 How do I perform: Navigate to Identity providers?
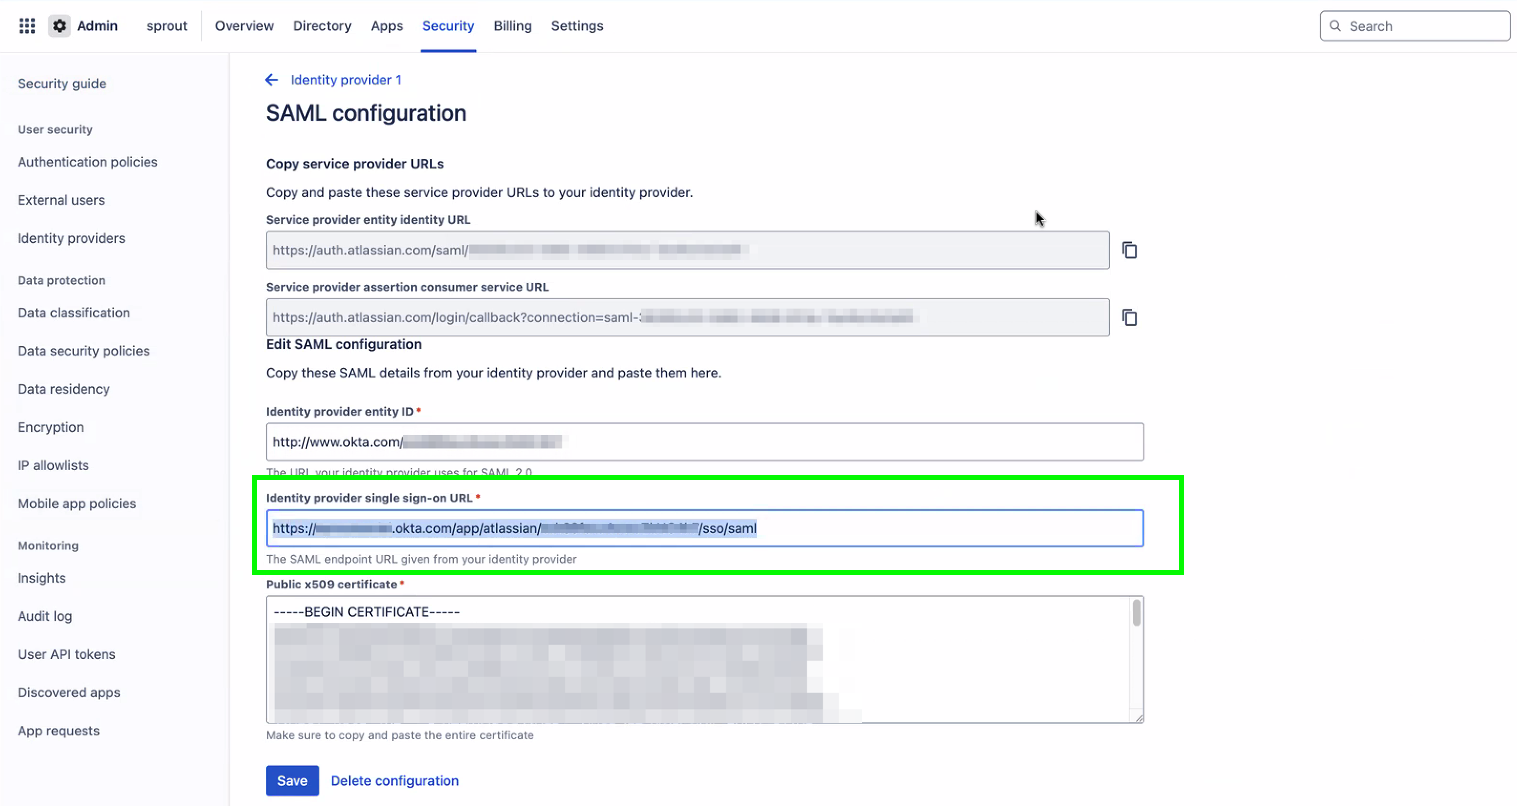tap(71, 238)
